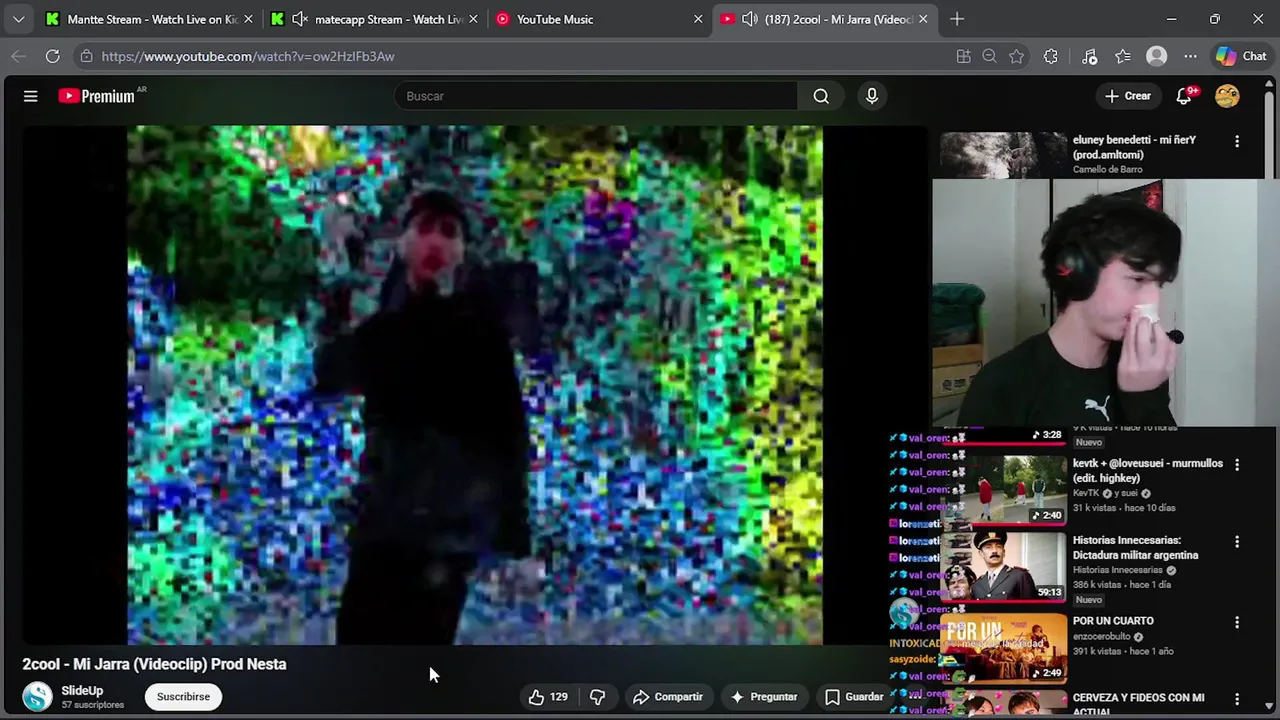This screenshot has height=720, width=1280.
Task: Unmute the matecapp Stream tab speaker
Action: [299, 19]
